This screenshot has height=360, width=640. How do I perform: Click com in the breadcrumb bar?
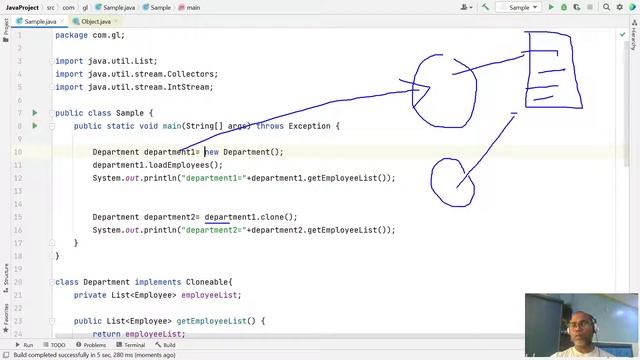(x=69, y=7)
